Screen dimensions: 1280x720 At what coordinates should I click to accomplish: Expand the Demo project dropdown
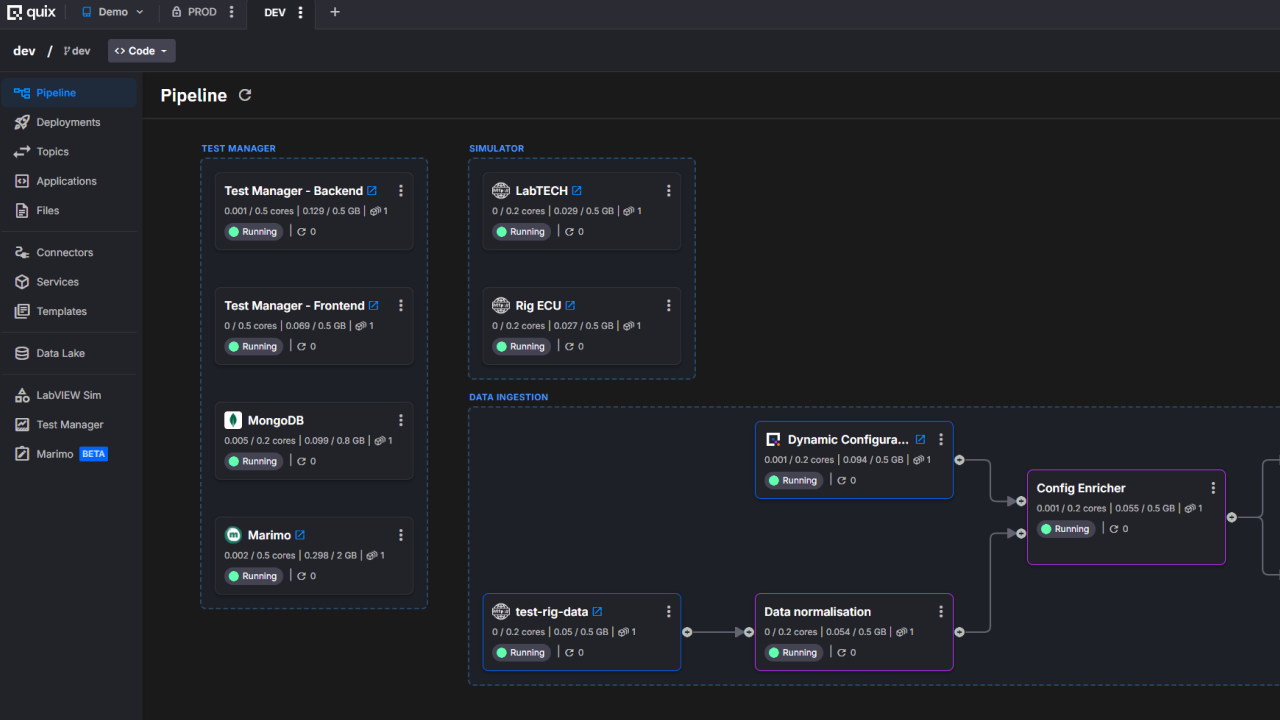pyautogui.click(x=112, y=12)
